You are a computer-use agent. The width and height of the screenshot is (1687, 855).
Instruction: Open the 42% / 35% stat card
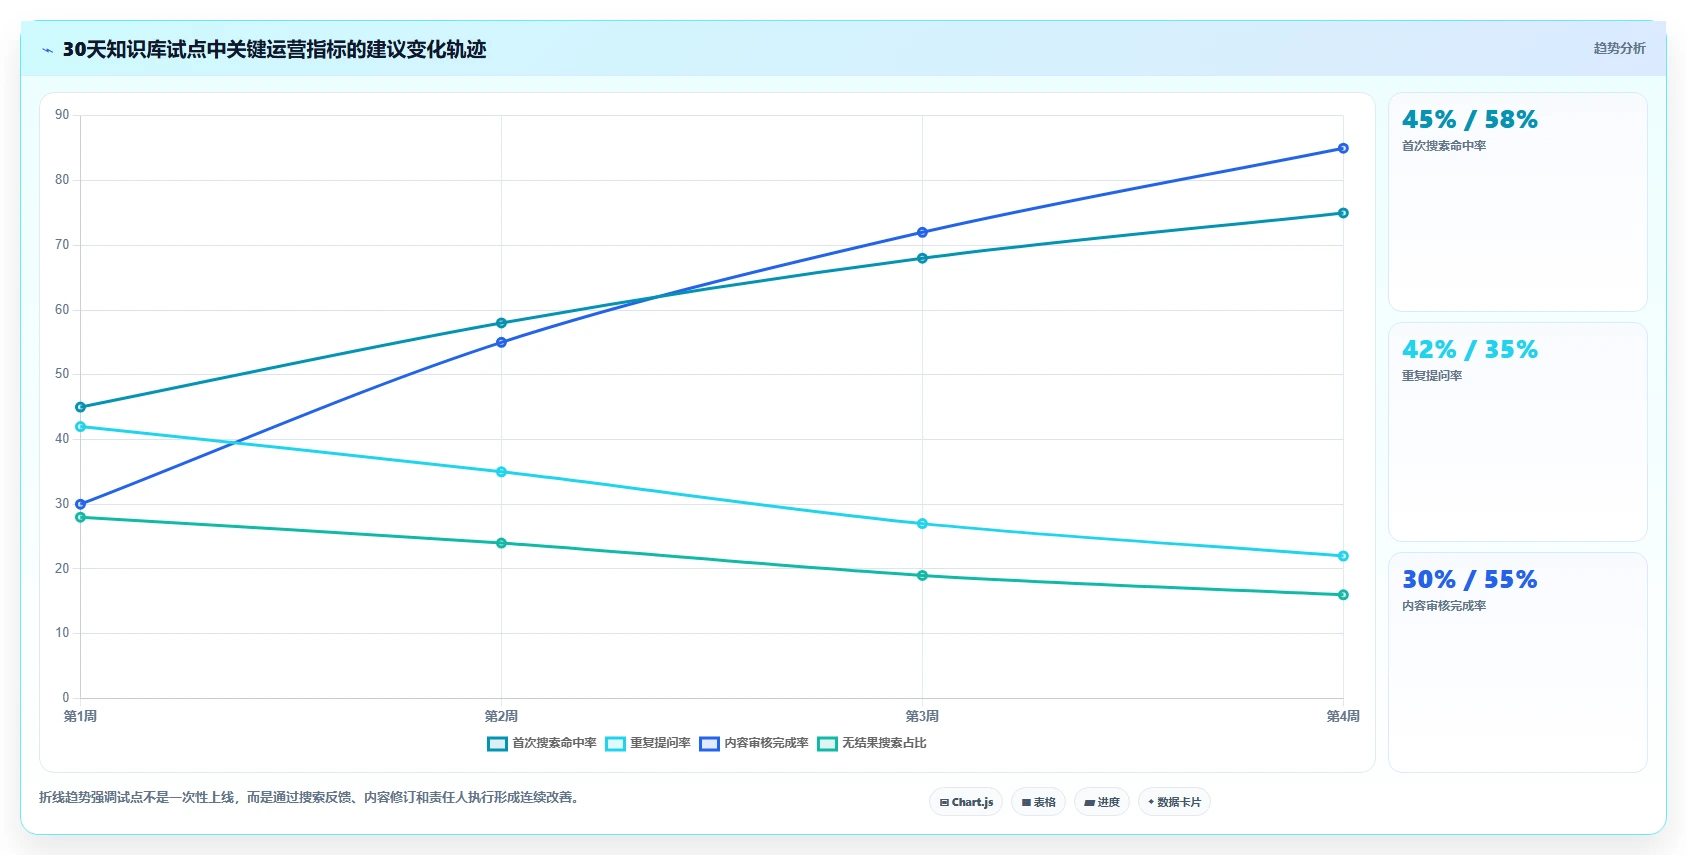[x=1517, y=432]
